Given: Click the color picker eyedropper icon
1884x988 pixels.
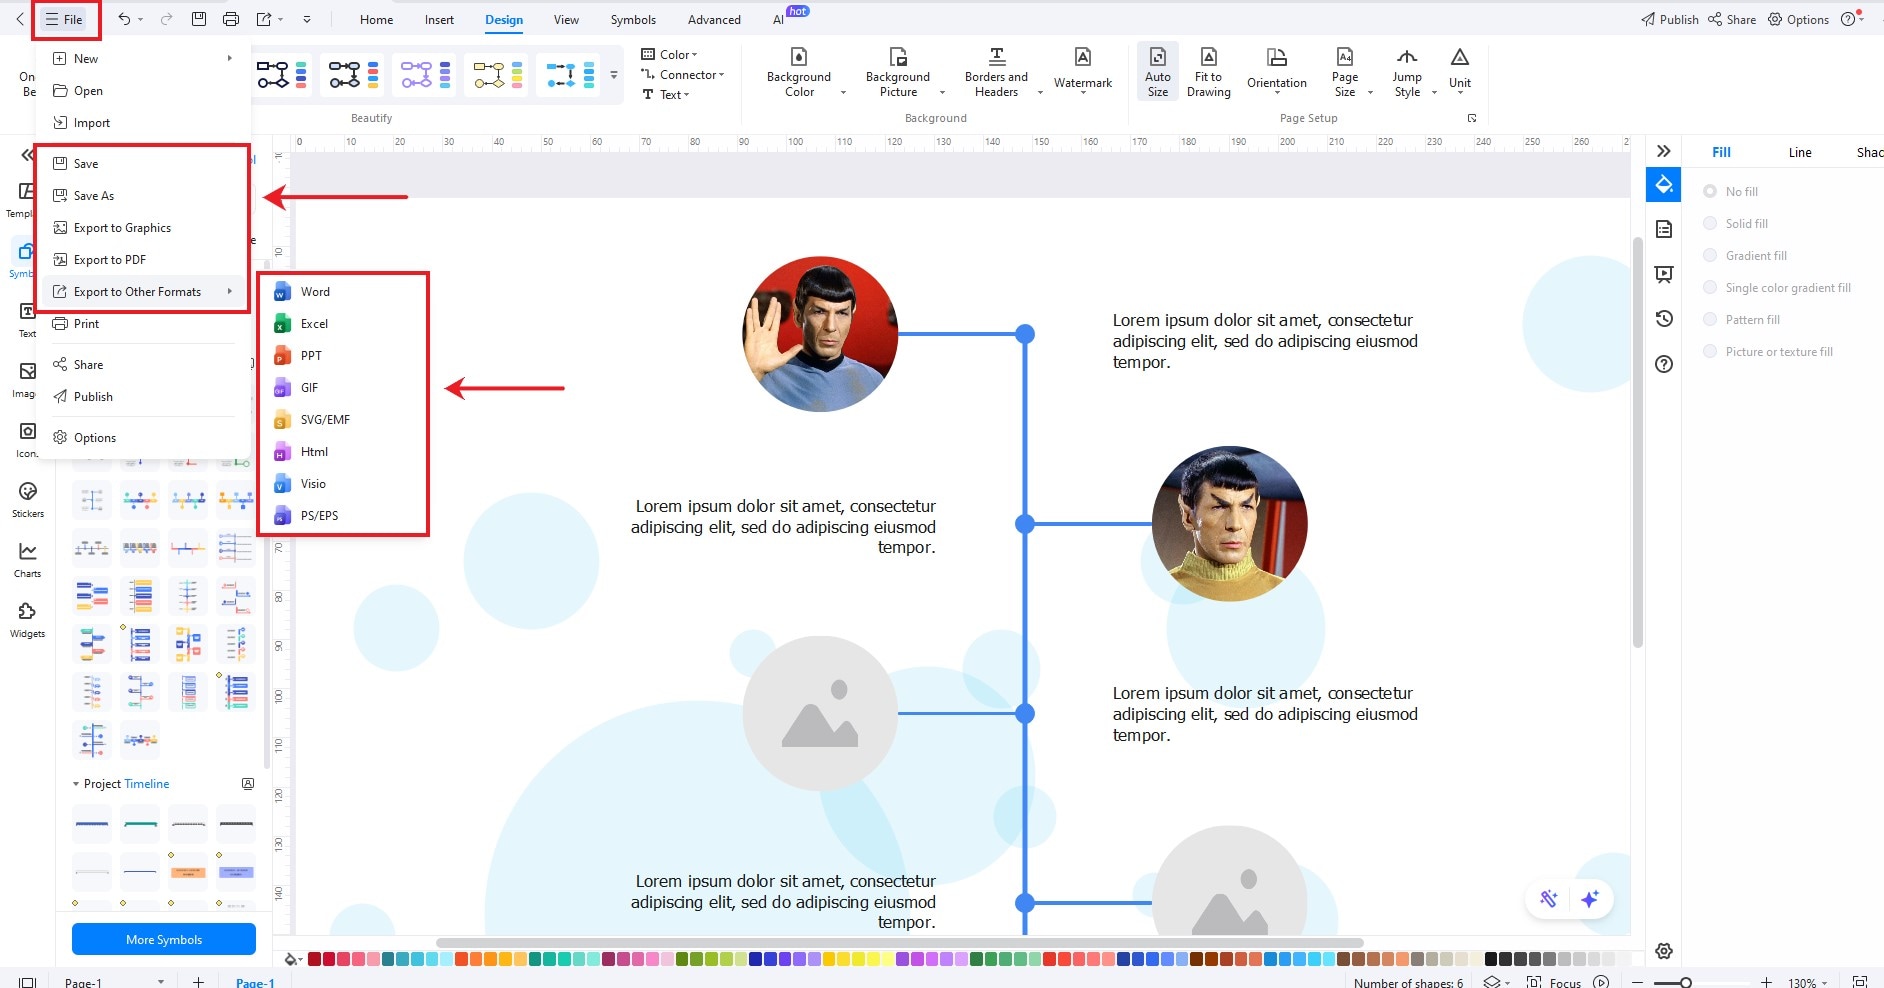Looking at the screenshot, I should point(292,959).
